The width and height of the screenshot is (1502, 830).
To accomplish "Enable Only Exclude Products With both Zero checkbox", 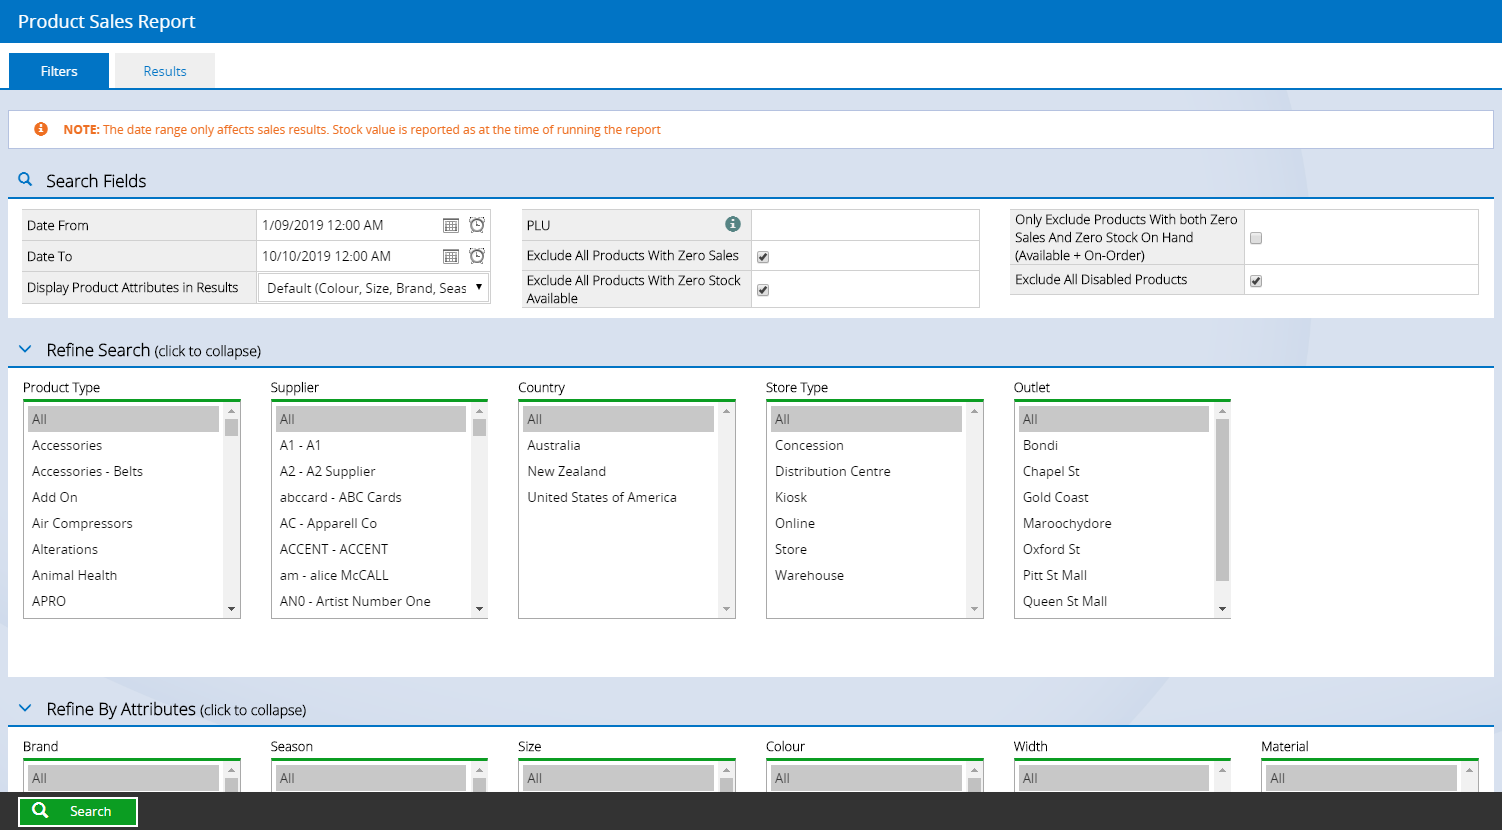I will 1256,238.
